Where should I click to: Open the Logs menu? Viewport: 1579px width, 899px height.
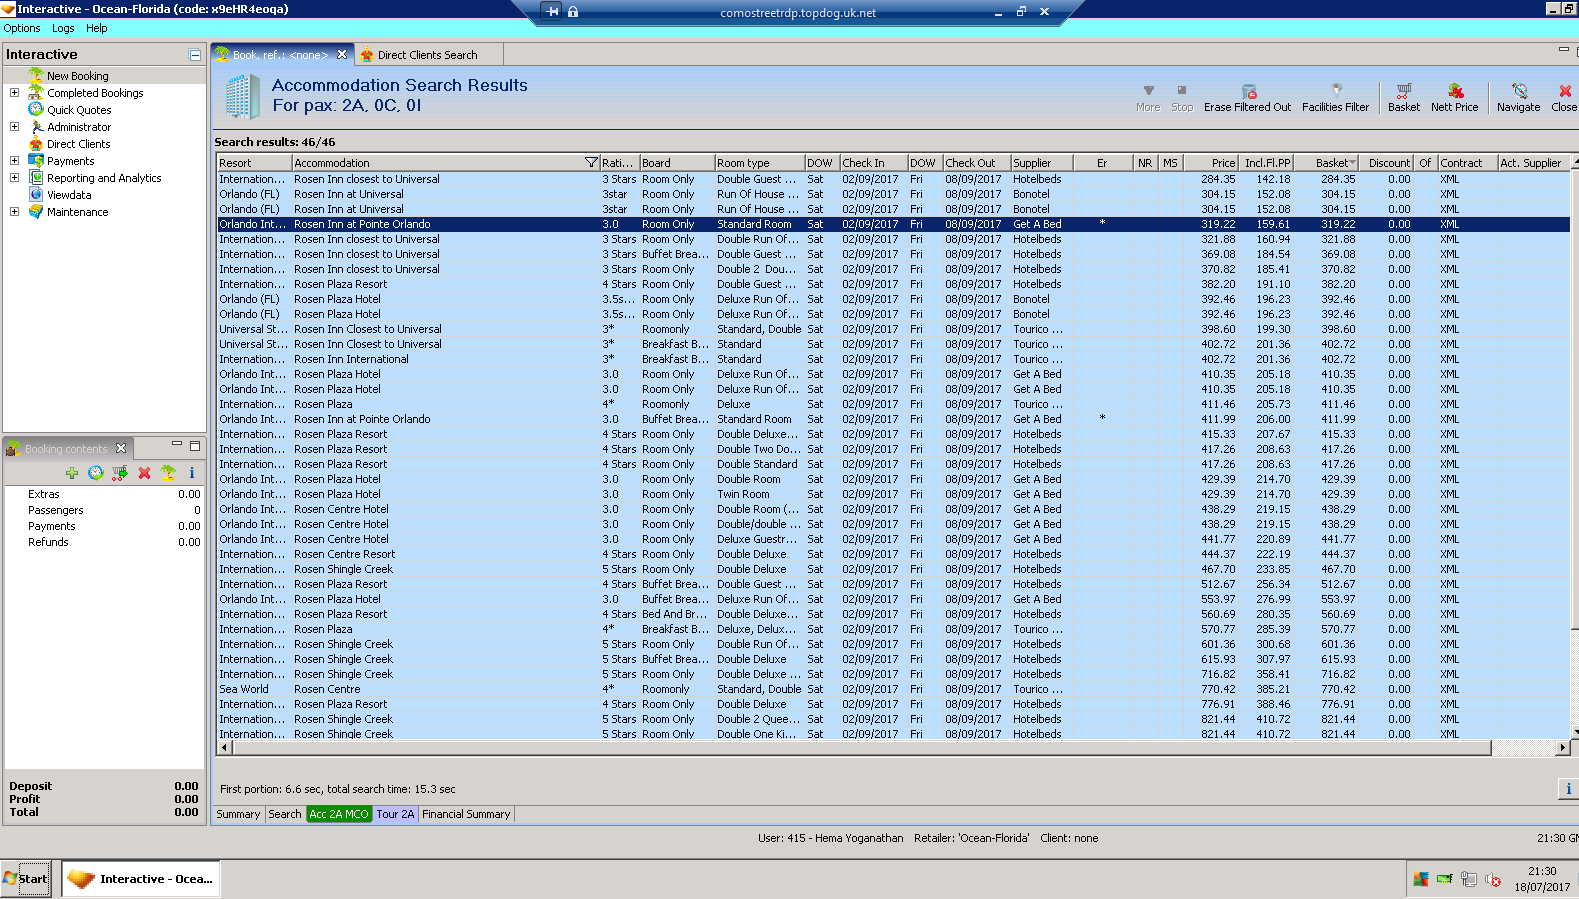coord(63,28)
